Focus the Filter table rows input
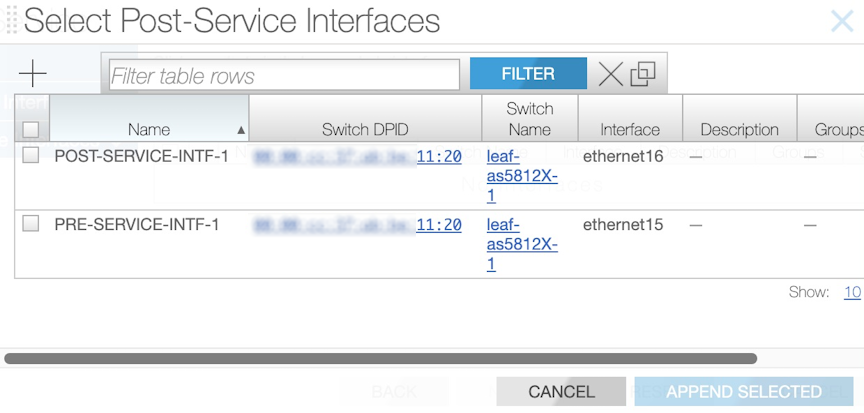 pos(284,75)
